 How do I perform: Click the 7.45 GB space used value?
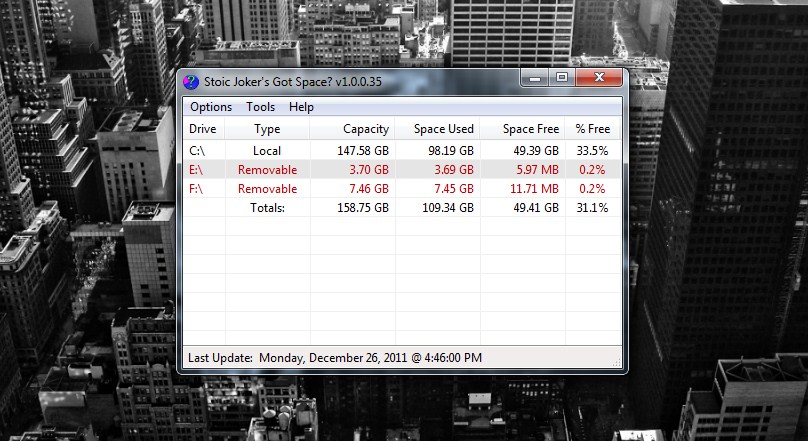pyautogui.click(x=454, y=189)
